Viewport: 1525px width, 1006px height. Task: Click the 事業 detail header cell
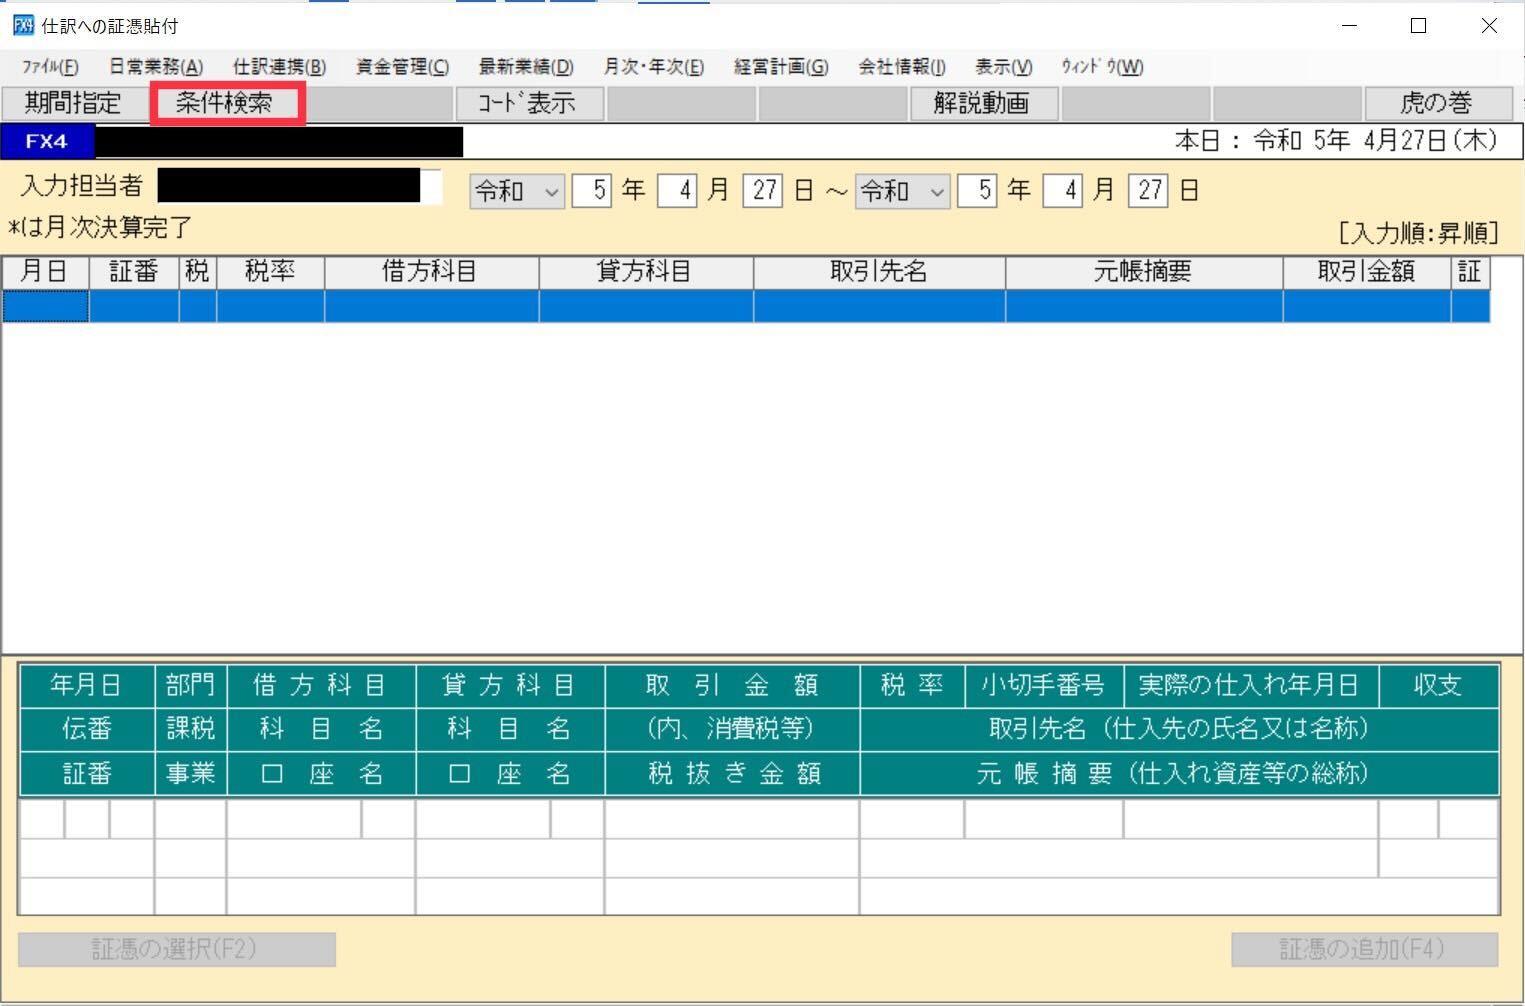point(191,774)
